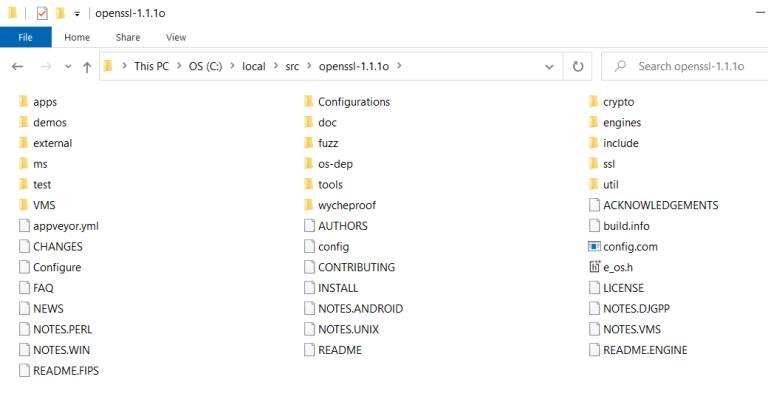Open the demos folder icon

(x=24, y=122)
